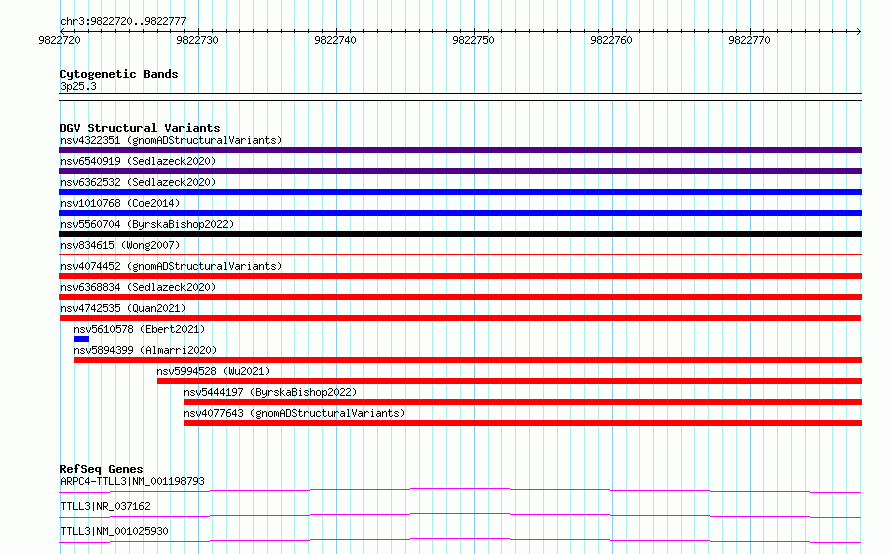Click the blue bar under nsv6362532
The height and width of the screenshot is (554, 890).
(x=460, y=192)
